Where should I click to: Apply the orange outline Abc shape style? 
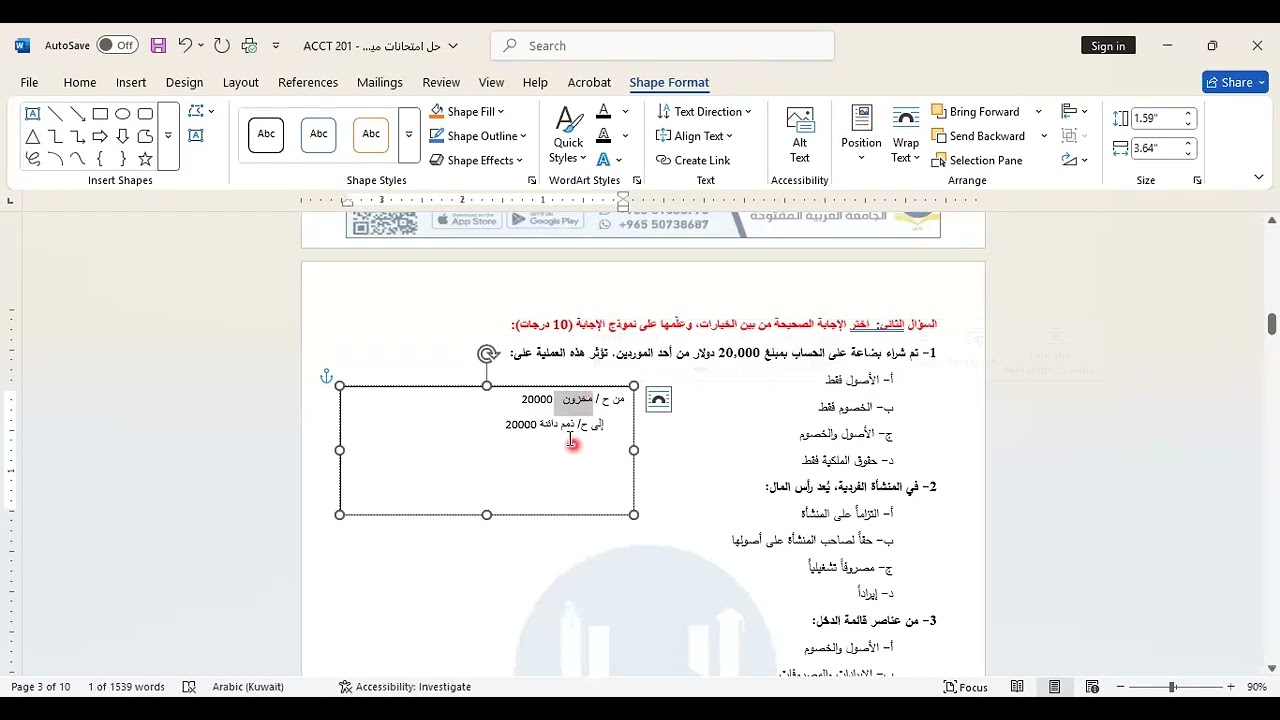(x=371, y=134)
